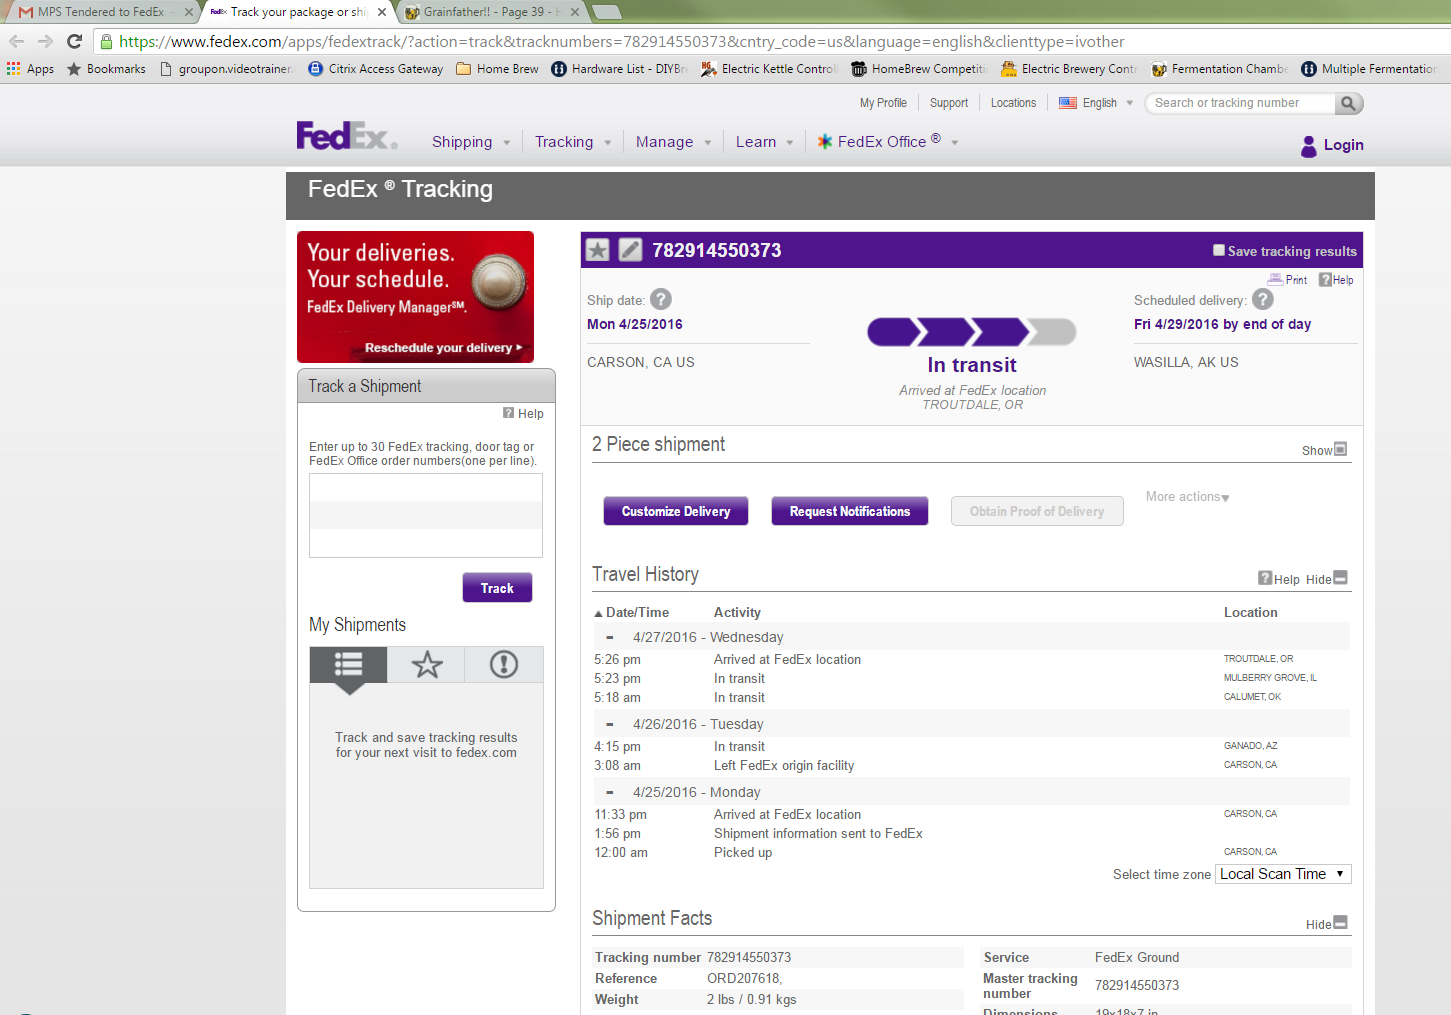This screenshot has height=1015, width=1451.
Task: Collapse the 4/25/2016 Monday history group
Action: (609, 792)
